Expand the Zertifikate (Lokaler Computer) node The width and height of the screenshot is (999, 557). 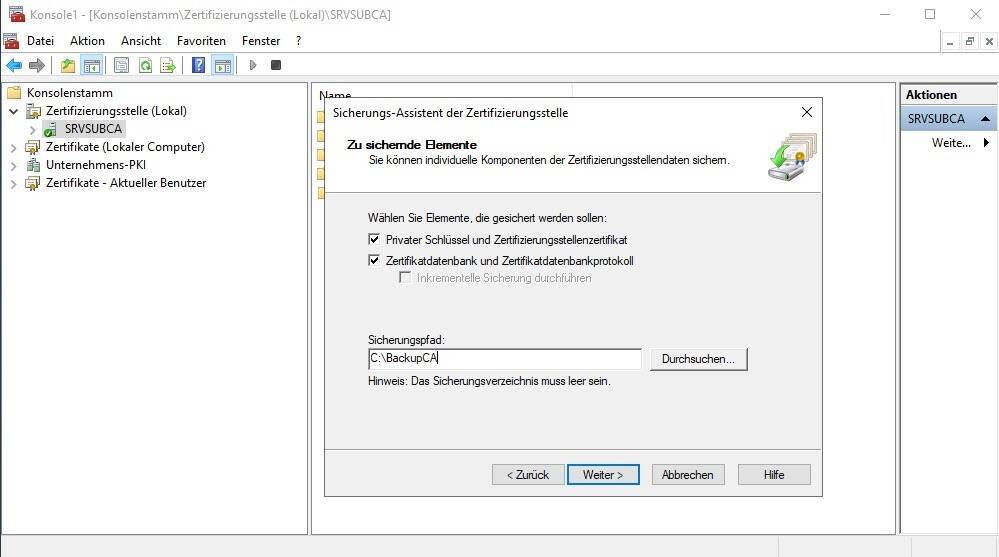tap(13, 147)
